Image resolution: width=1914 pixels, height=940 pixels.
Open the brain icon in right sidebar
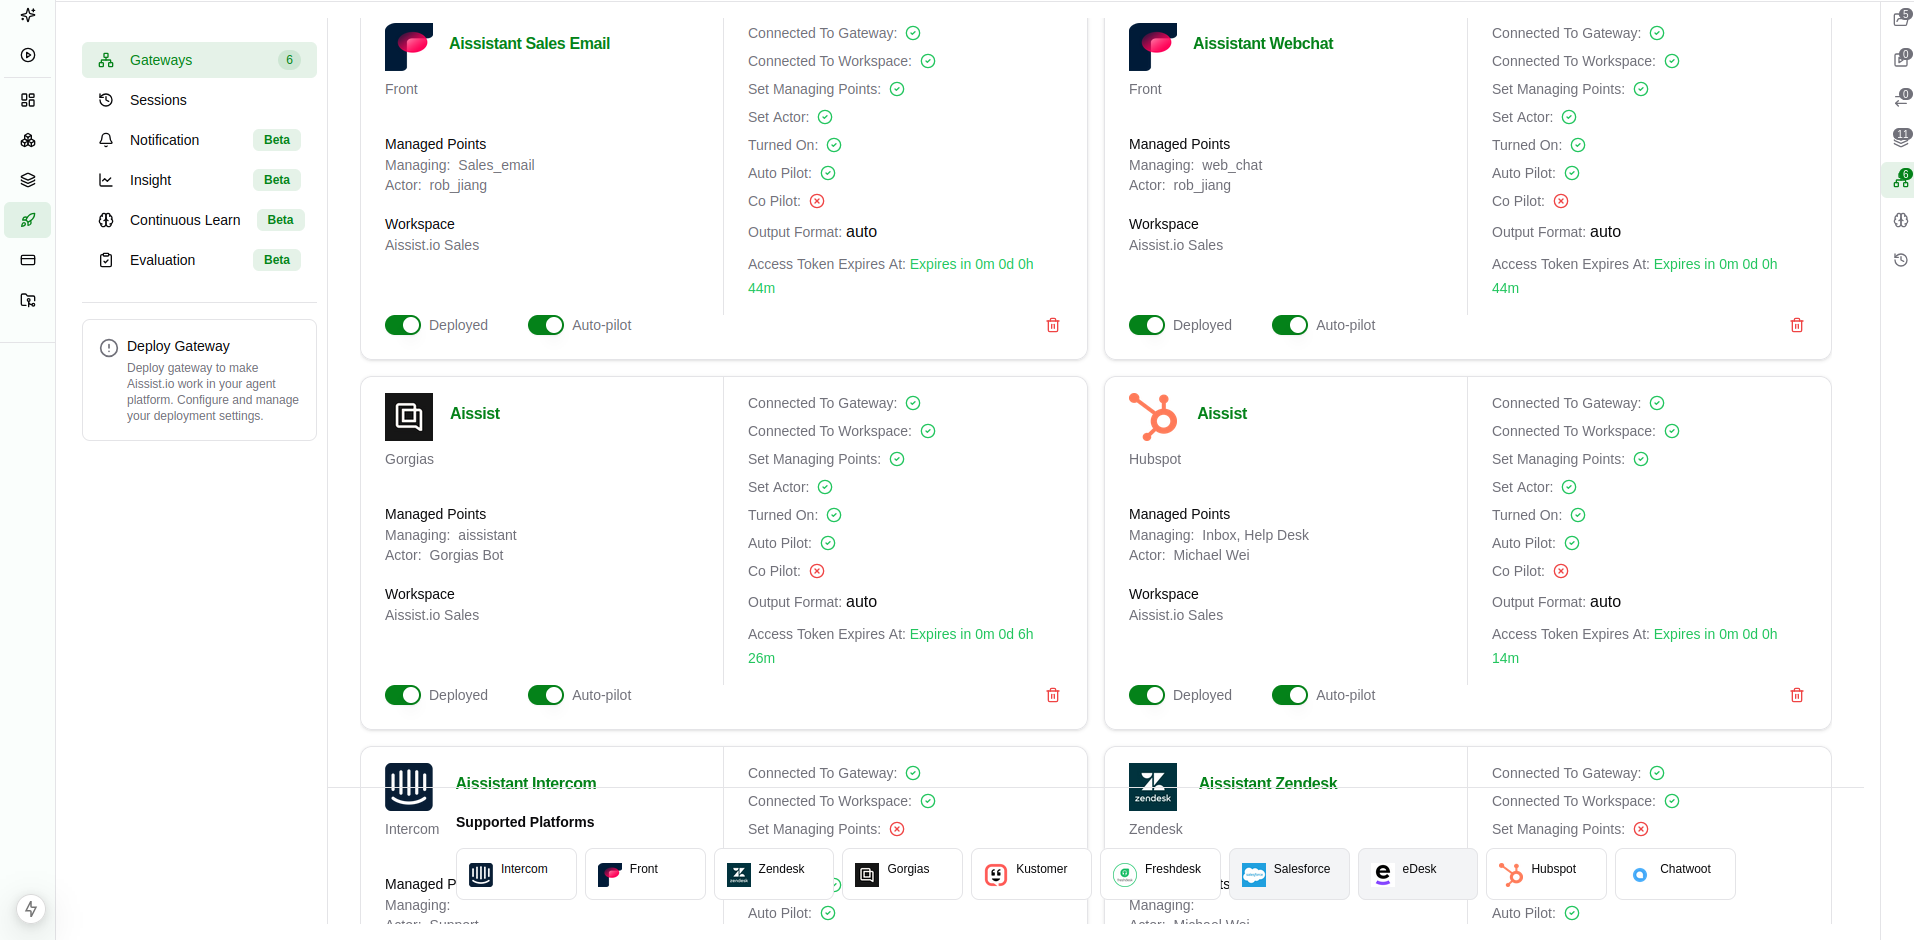pos(1900,220)
